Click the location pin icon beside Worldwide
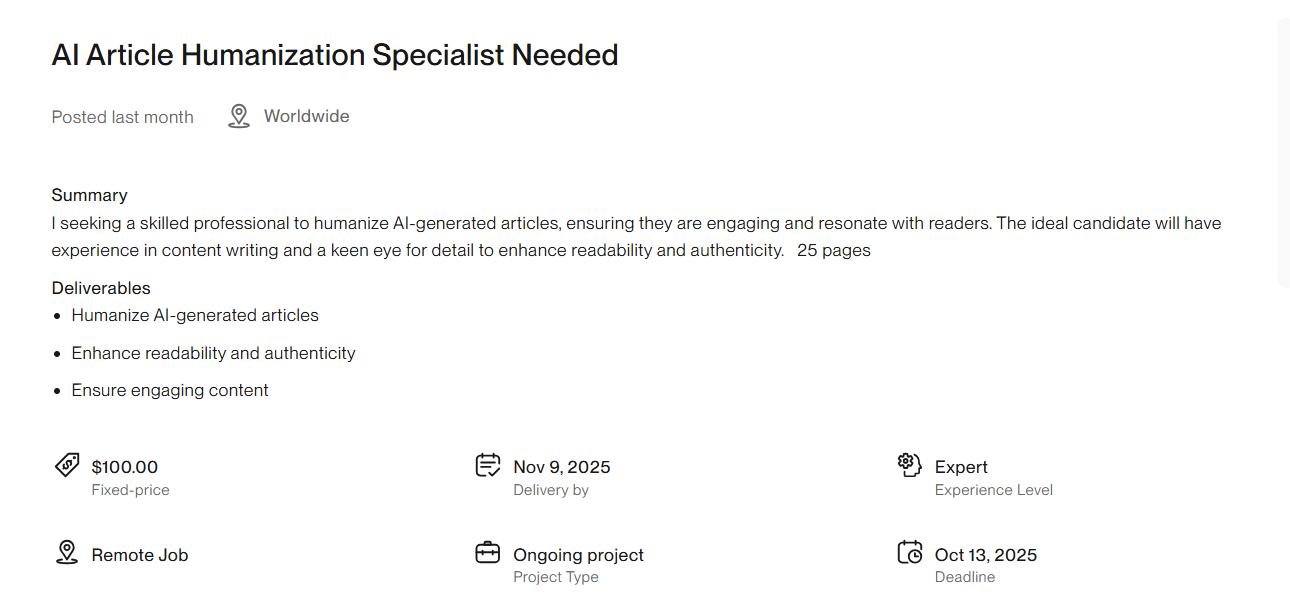The height and width of the screenshot is (610, 1290). [x=238, y=117]
